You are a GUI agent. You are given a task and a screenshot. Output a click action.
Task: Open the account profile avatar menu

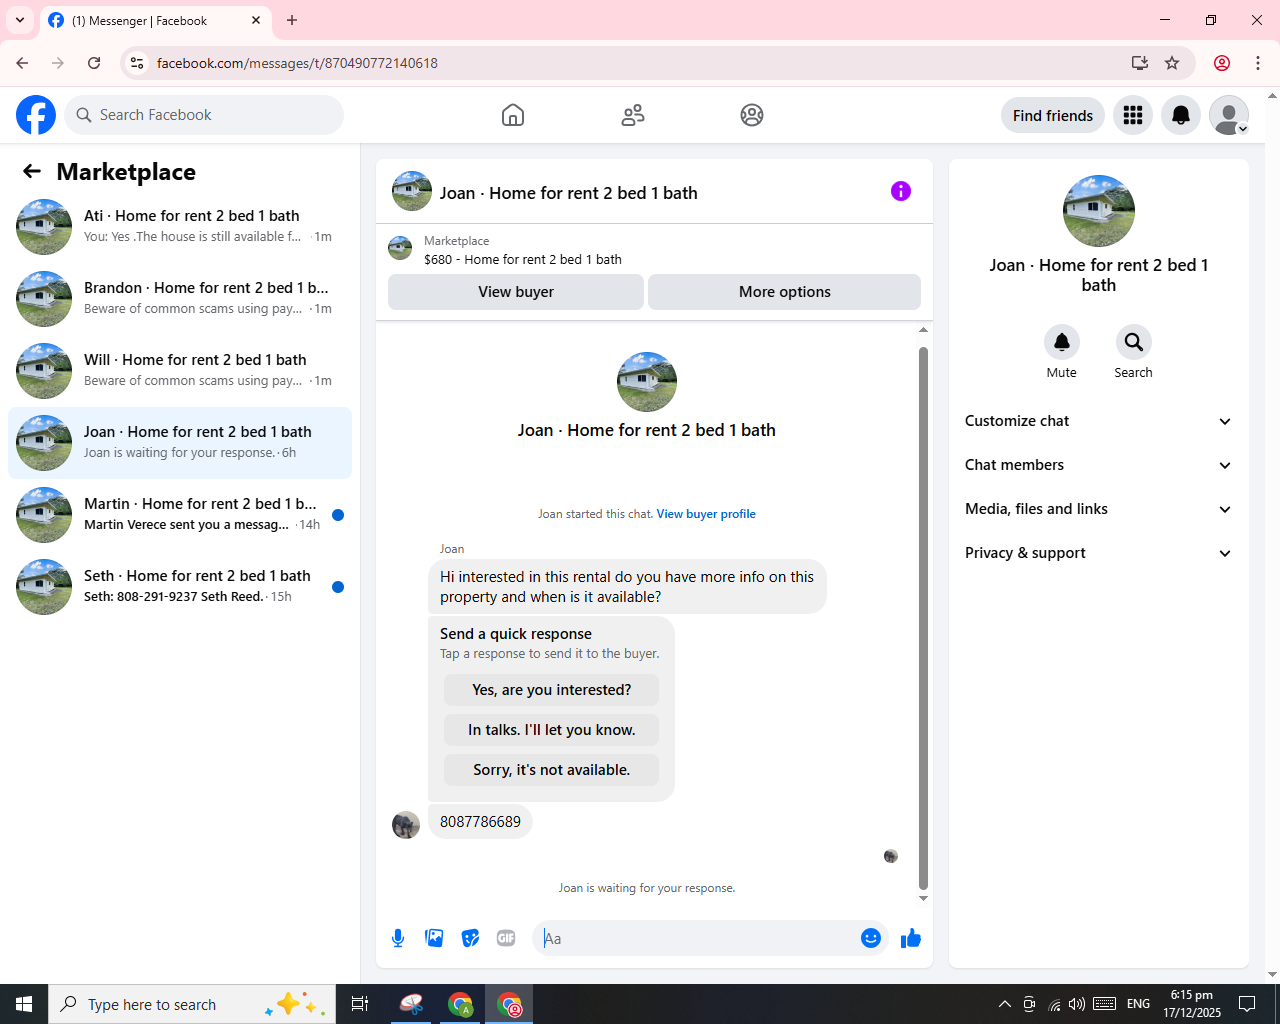click(1229, 115)
